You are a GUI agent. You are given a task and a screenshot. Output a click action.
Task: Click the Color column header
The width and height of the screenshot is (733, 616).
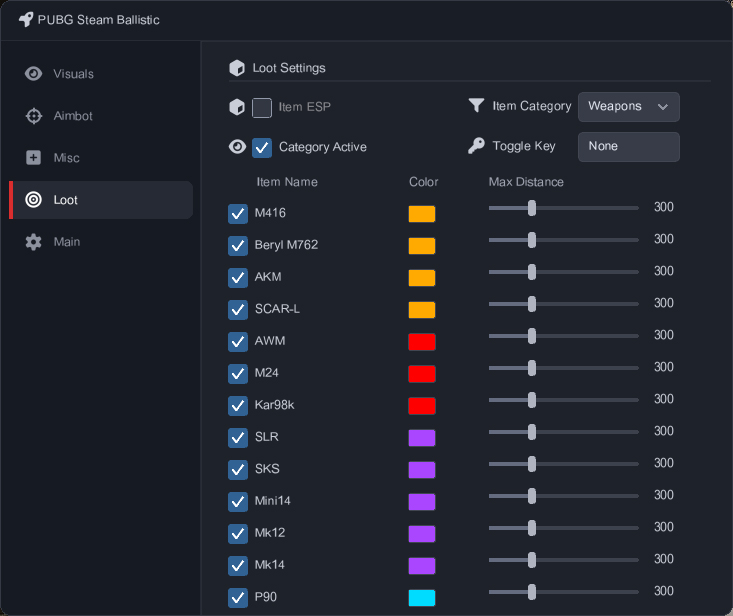tap(424, 182)
